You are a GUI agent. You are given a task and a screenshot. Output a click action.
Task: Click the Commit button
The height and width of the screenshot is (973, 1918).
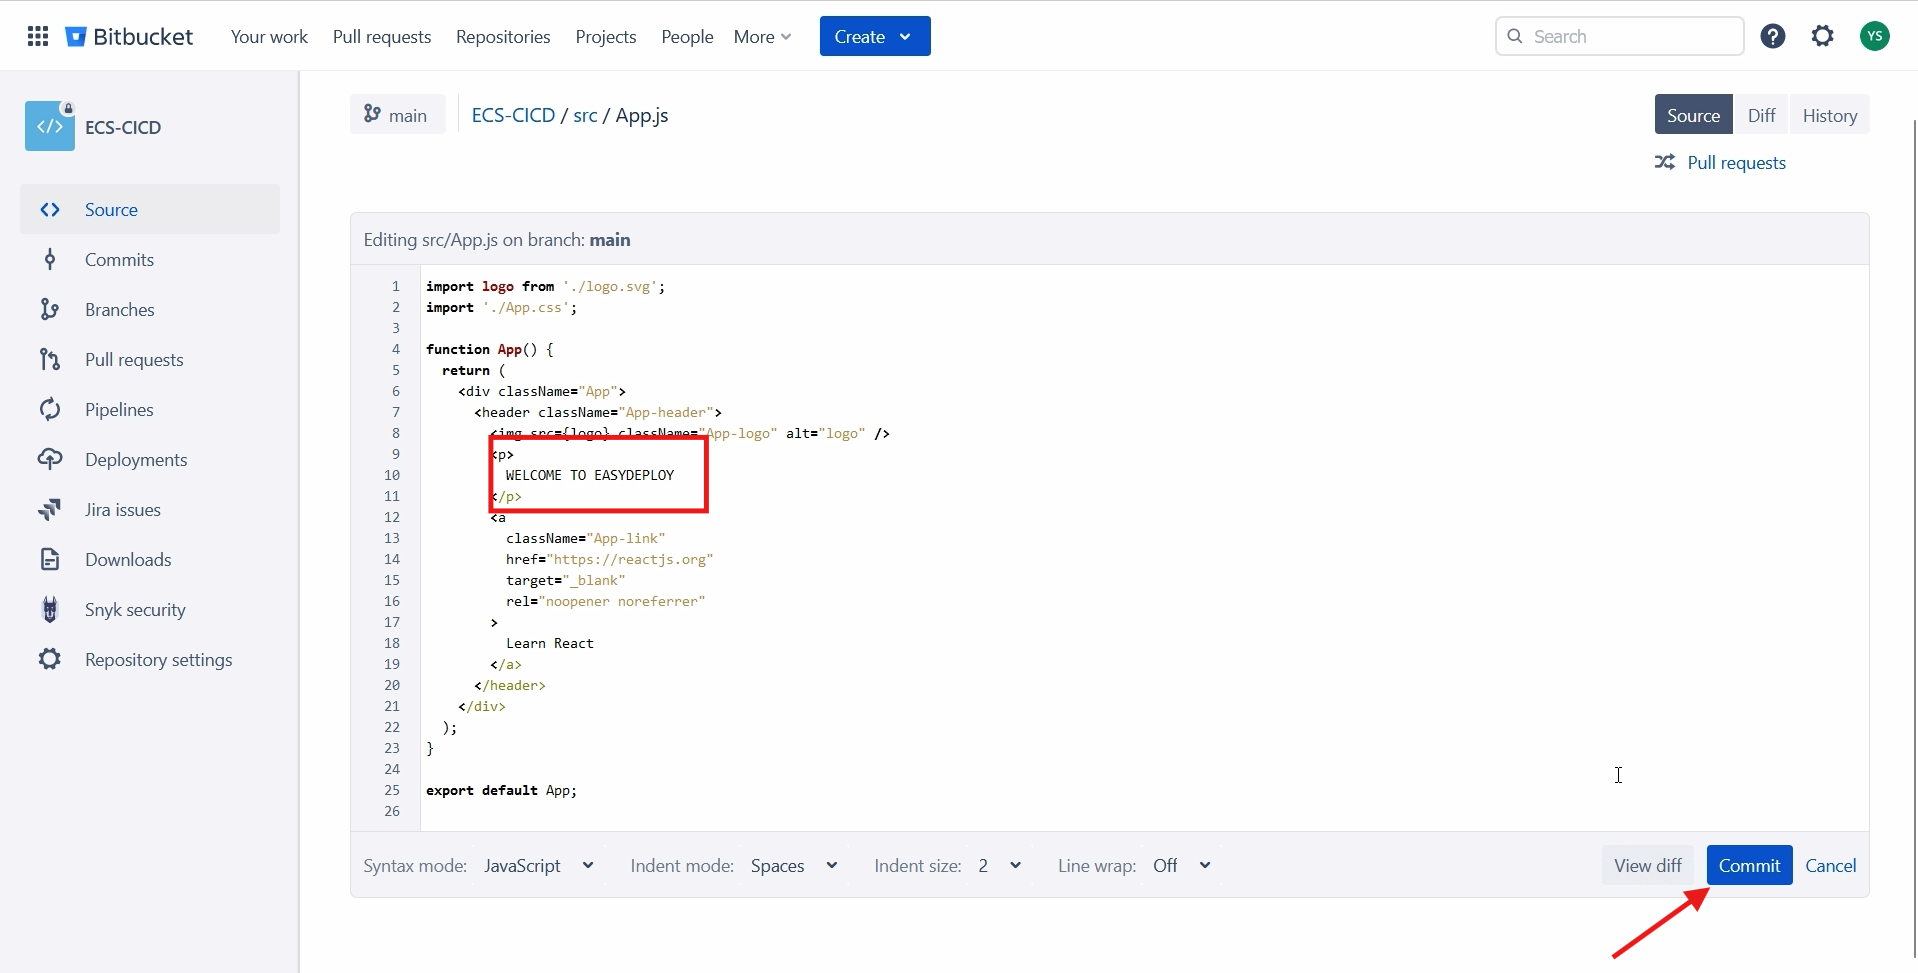[x=1749, y=865]
